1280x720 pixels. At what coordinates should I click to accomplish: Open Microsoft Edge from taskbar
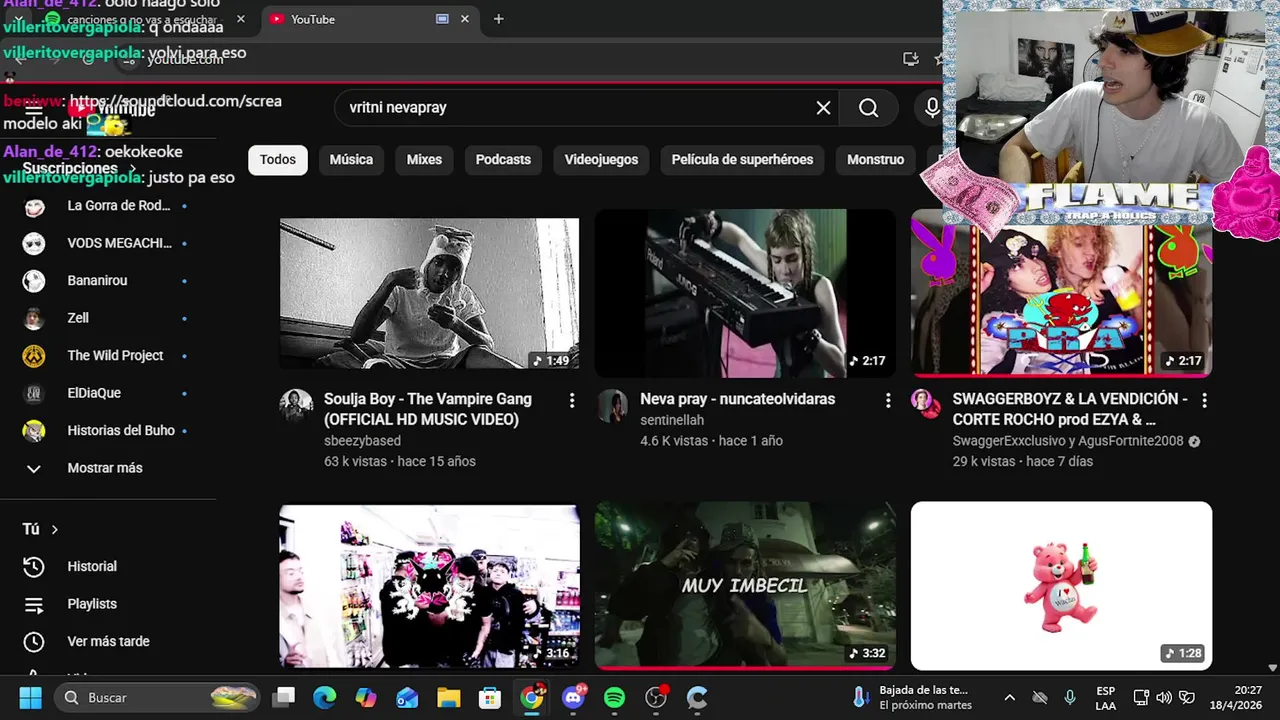325,697
